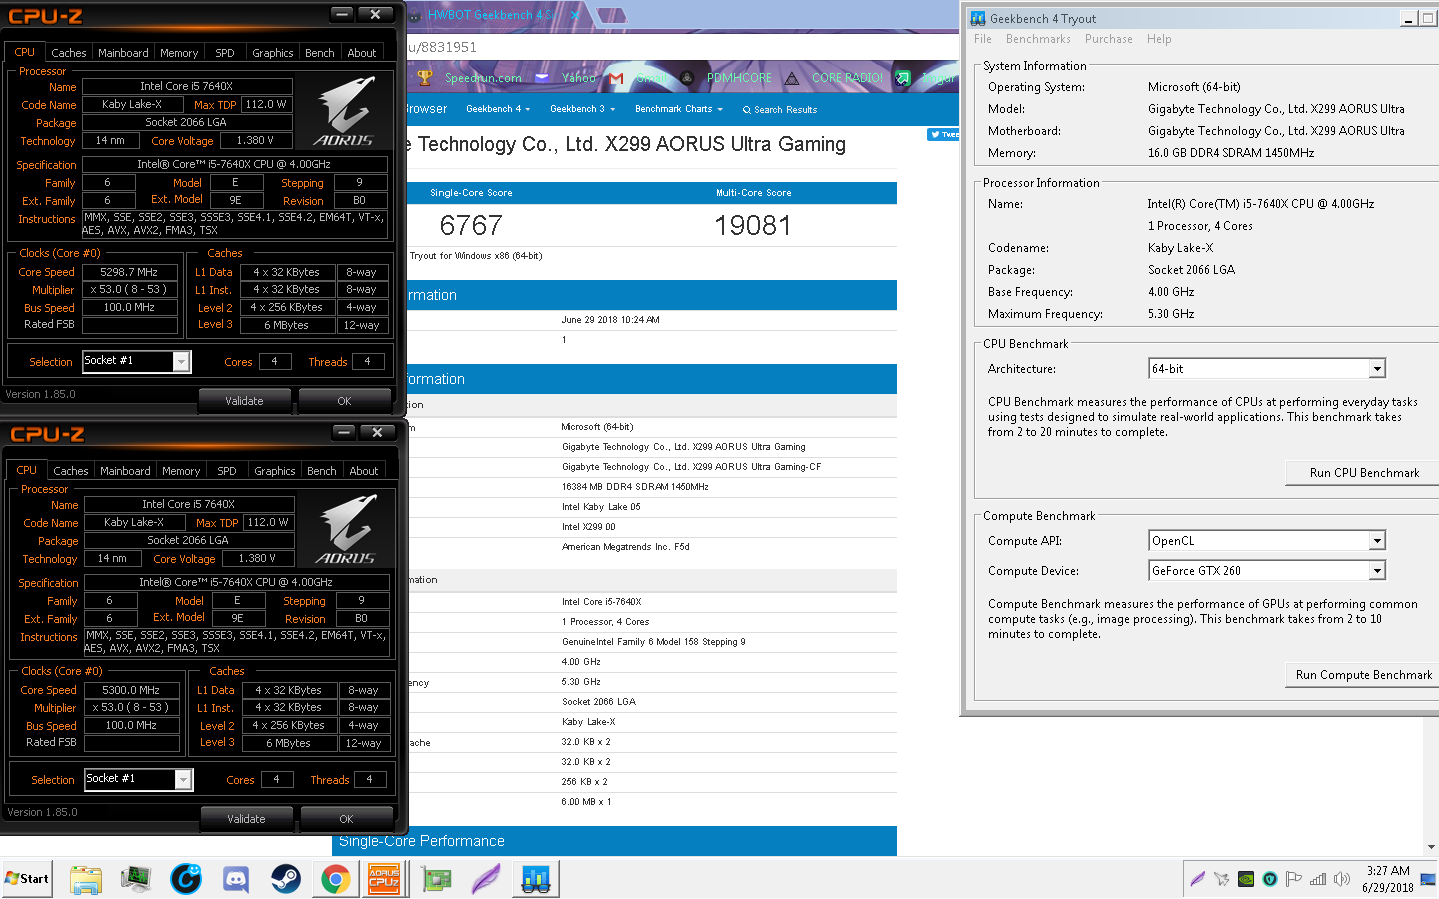Image resolution: width=1439 pixels, height=899 pixels.
Task: Click the NVIDIA tray icon
Action: (1246, 880)
